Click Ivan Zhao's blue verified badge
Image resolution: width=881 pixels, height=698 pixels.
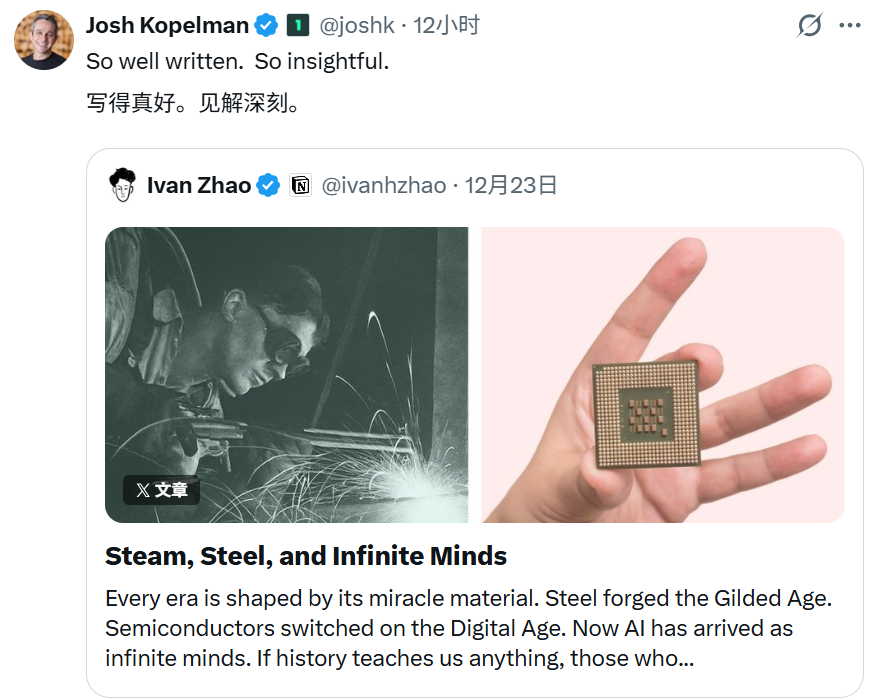tap(268, 185)
